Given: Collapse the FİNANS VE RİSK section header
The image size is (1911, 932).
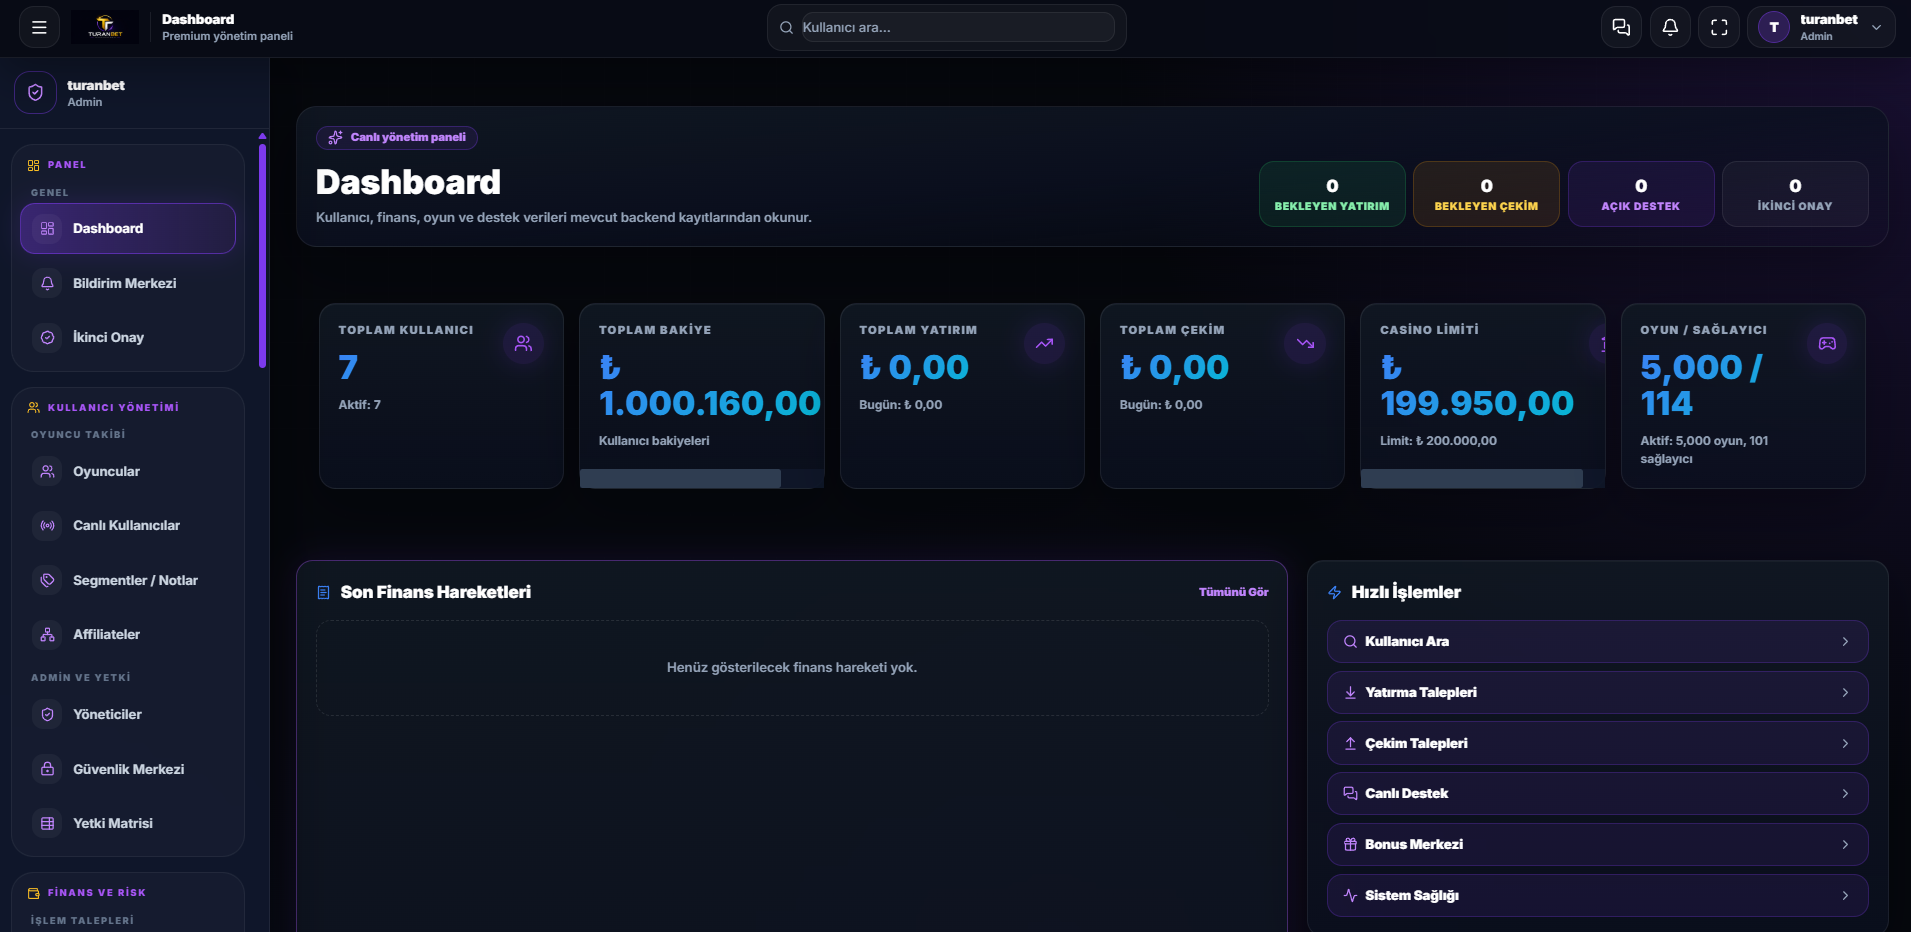Looking at the screenshot, I should point(87,892).
